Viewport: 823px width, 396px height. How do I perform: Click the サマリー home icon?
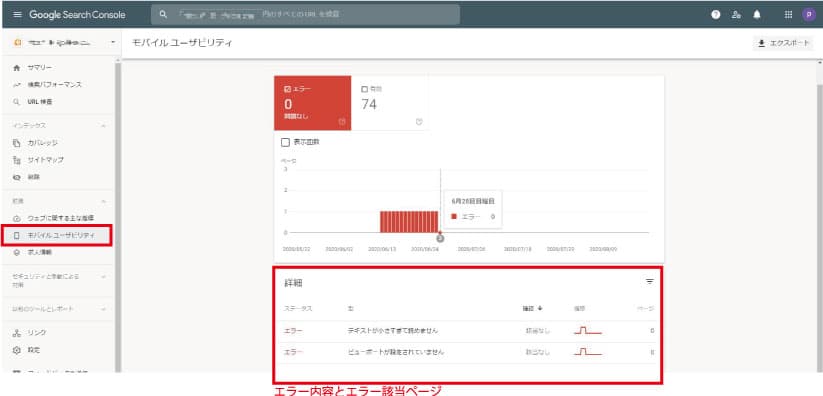pos(17,68)
